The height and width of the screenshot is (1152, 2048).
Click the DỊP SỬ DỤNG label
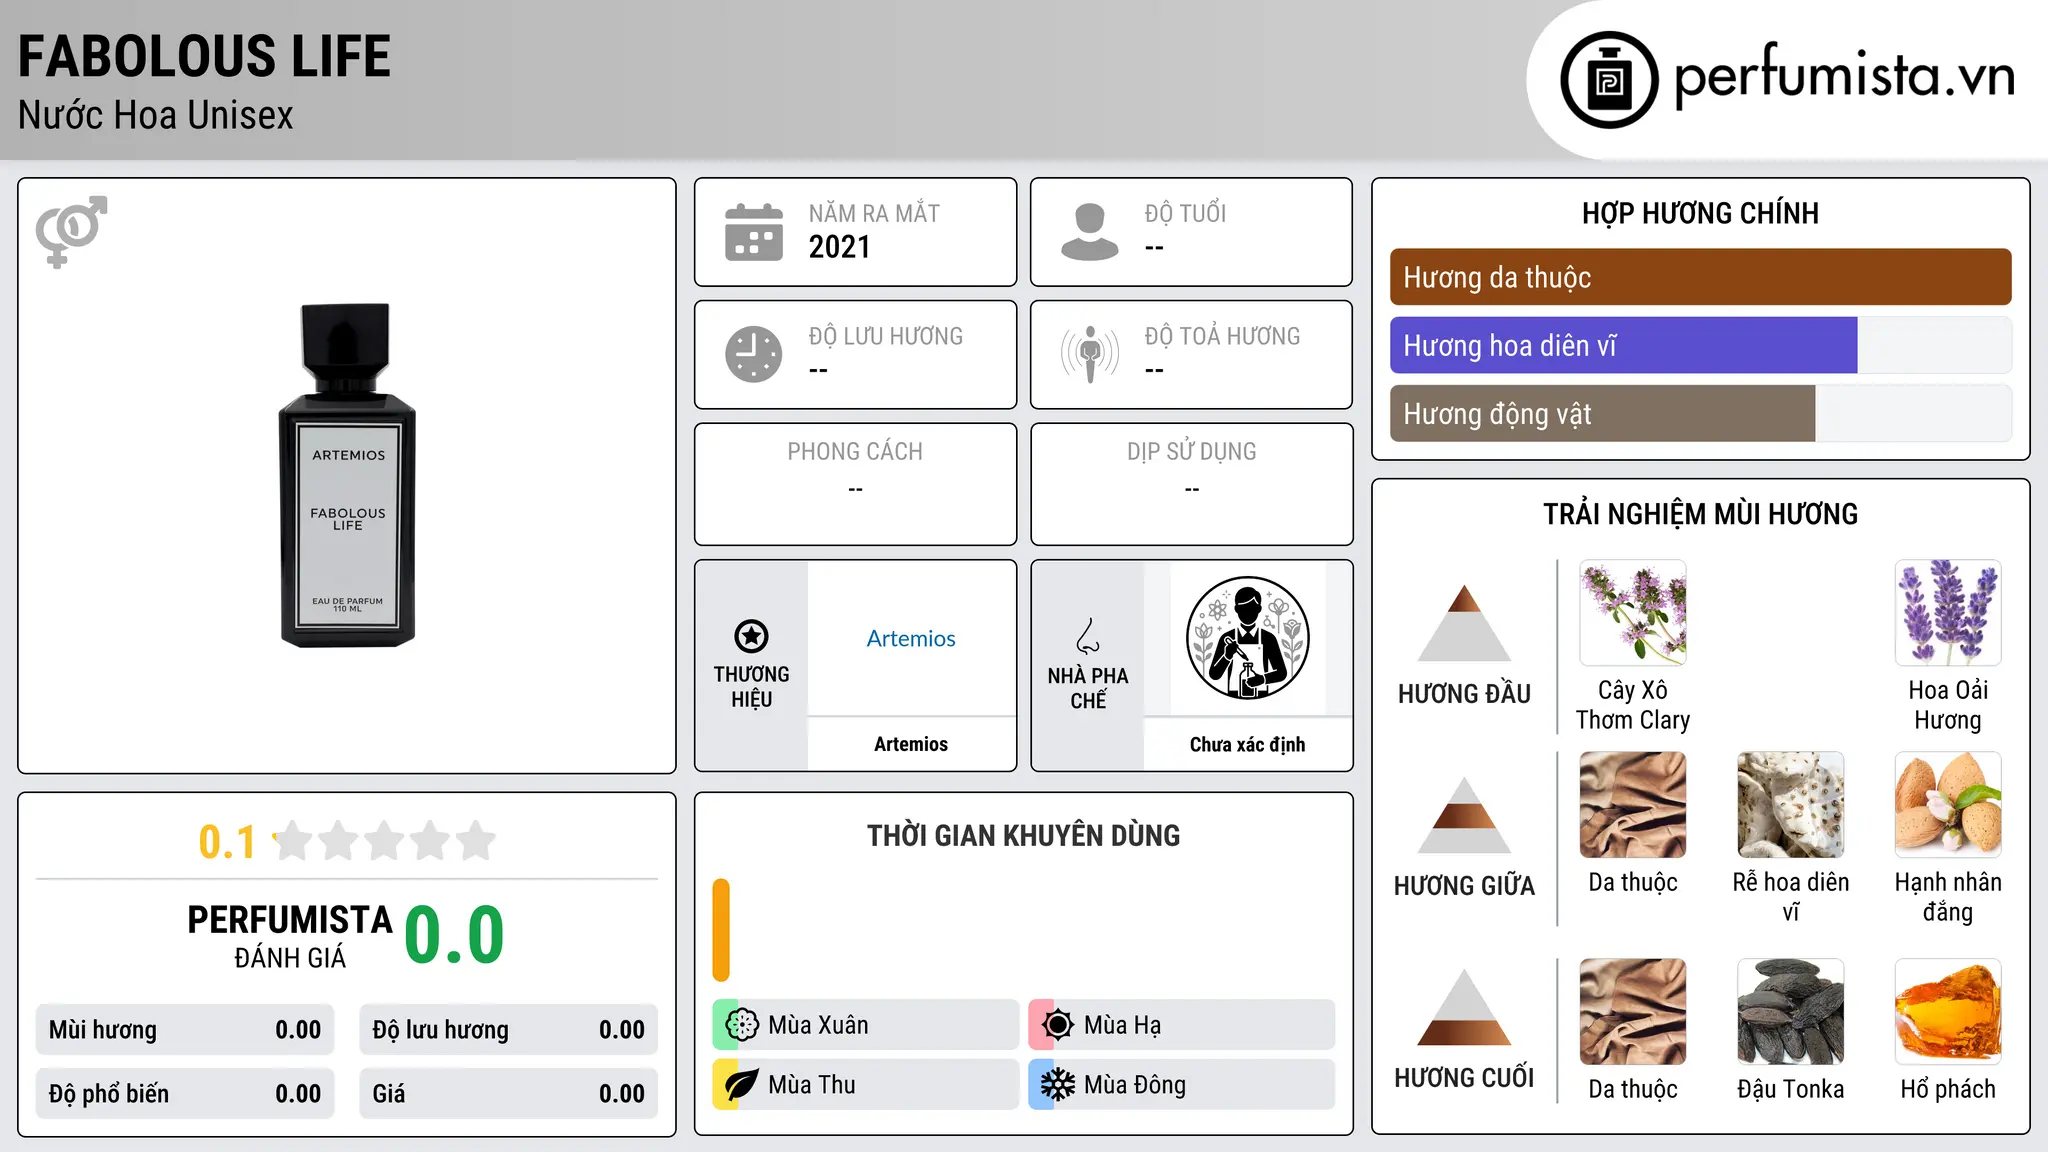pyautogui.click(x=1191, y=452)
